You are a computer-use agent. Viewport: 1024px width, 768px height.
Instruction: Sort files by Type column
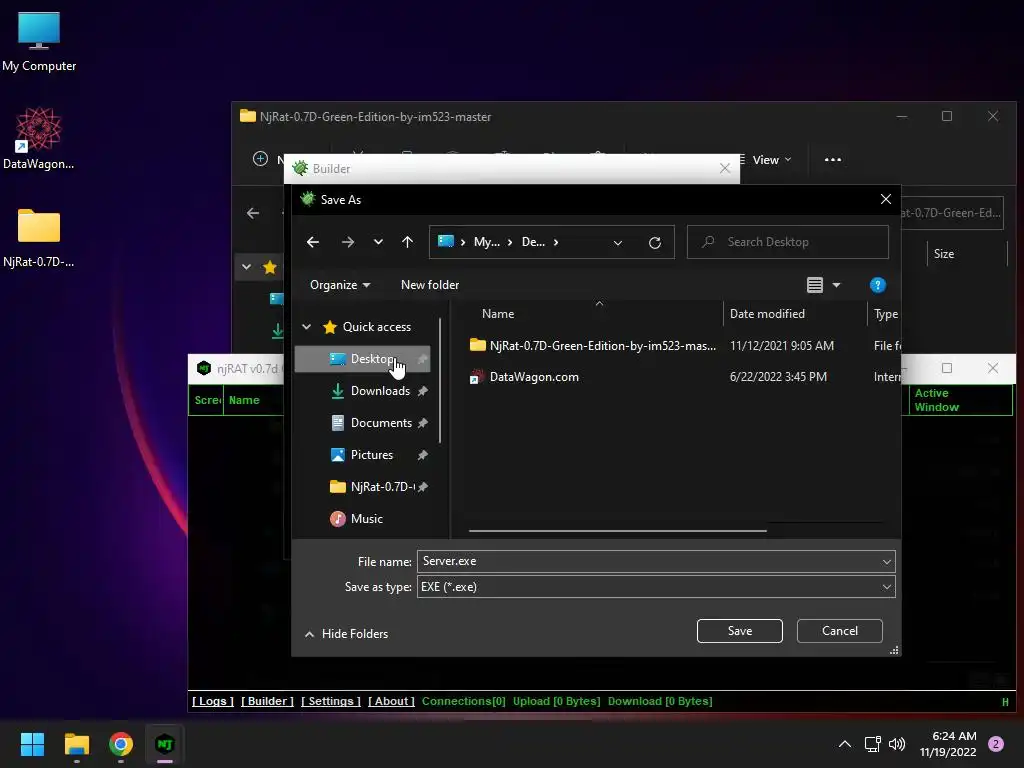[x=886, y=314]
